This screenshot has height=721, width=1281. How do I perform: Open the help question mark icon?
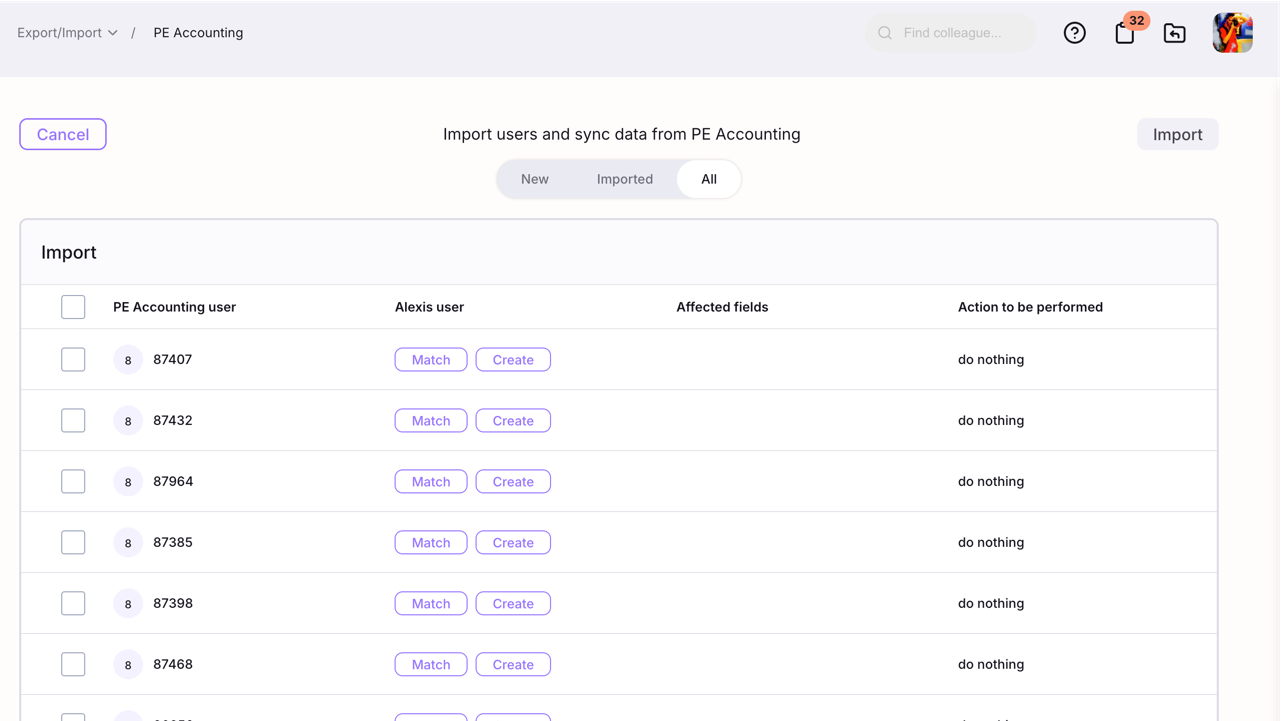pyautogui.click(x=1075, y=33)
